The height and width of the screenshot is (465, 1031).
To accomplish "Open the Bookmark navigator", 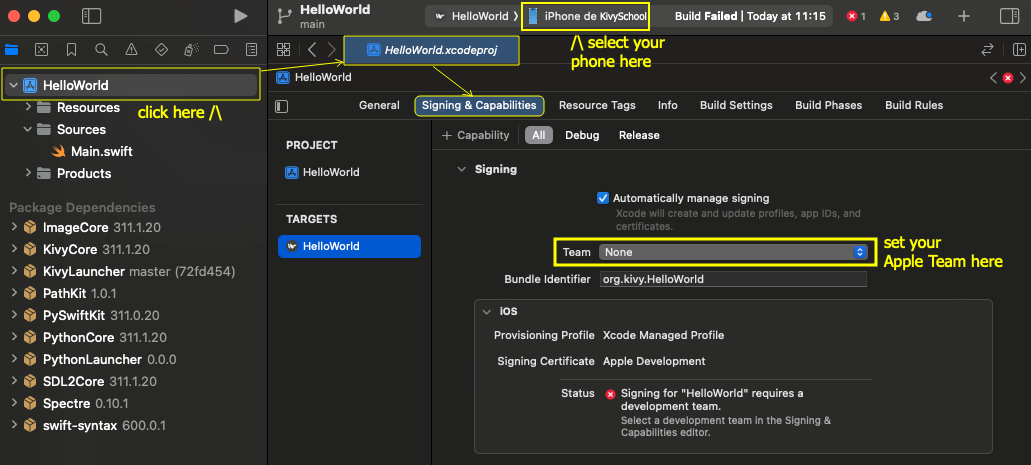I will tap(72, 49).
